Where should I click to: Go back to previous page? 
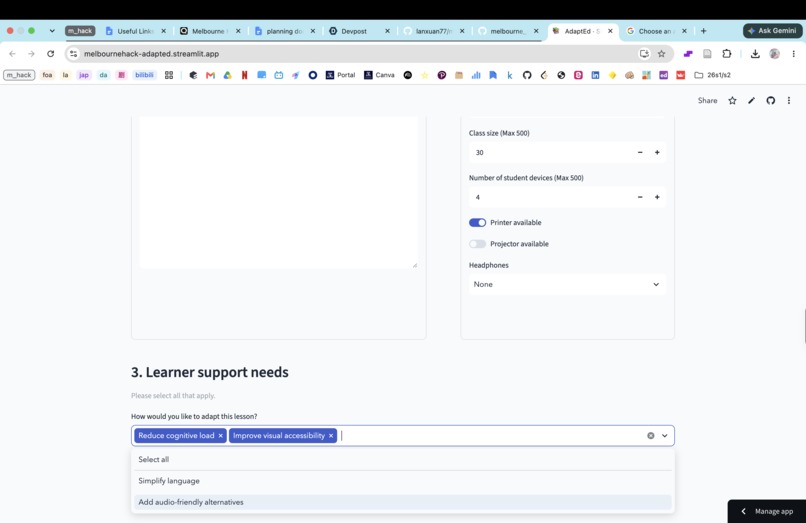tap(12, 53)
